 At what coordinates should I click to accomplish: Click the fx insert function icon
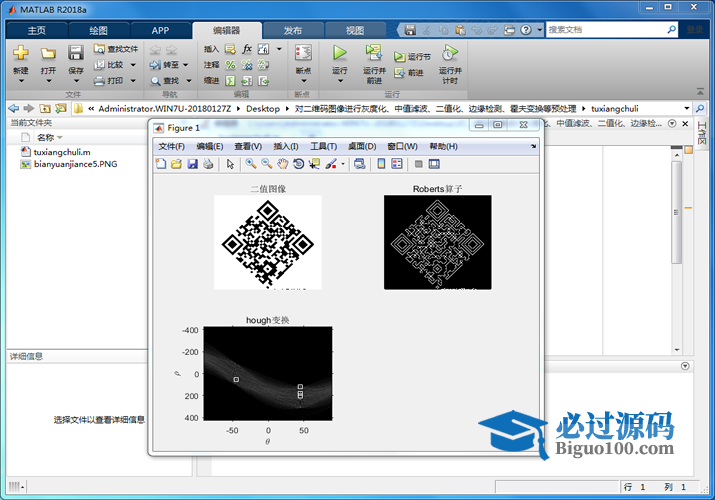coord(247,49)
